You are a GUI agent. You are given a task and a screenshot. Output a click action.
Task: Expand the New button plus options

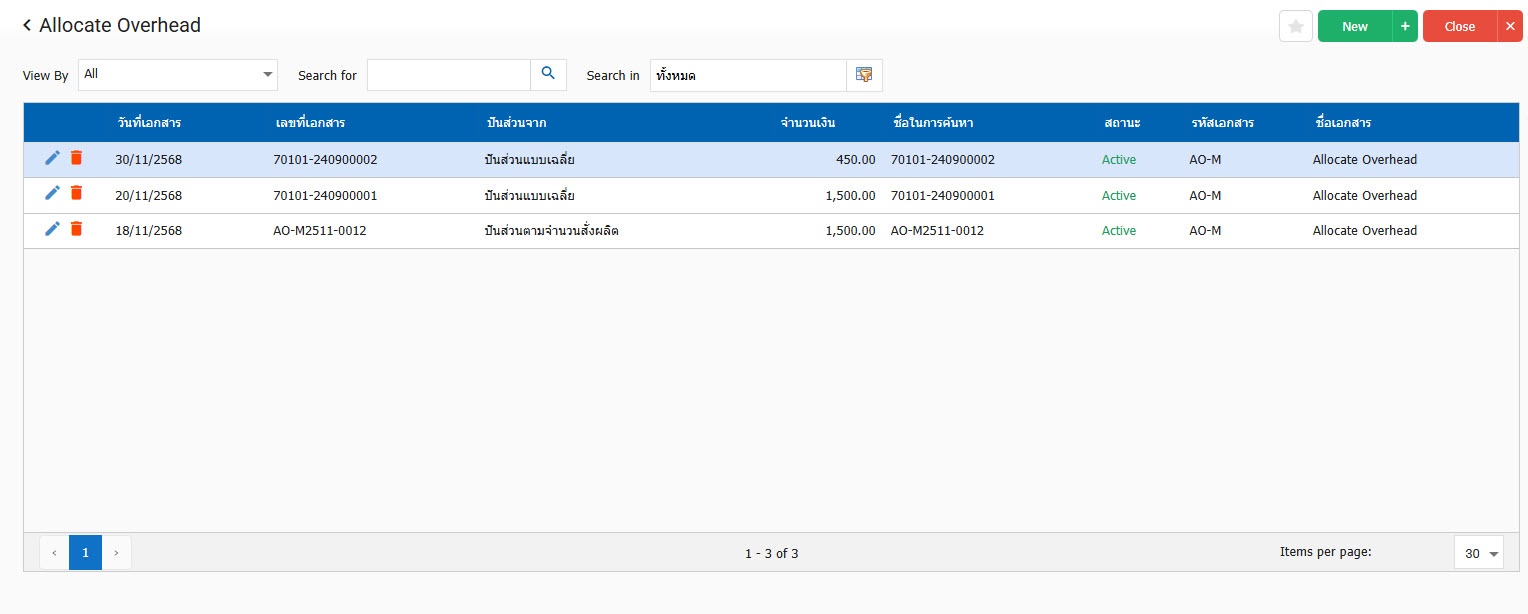(1404, 27)
